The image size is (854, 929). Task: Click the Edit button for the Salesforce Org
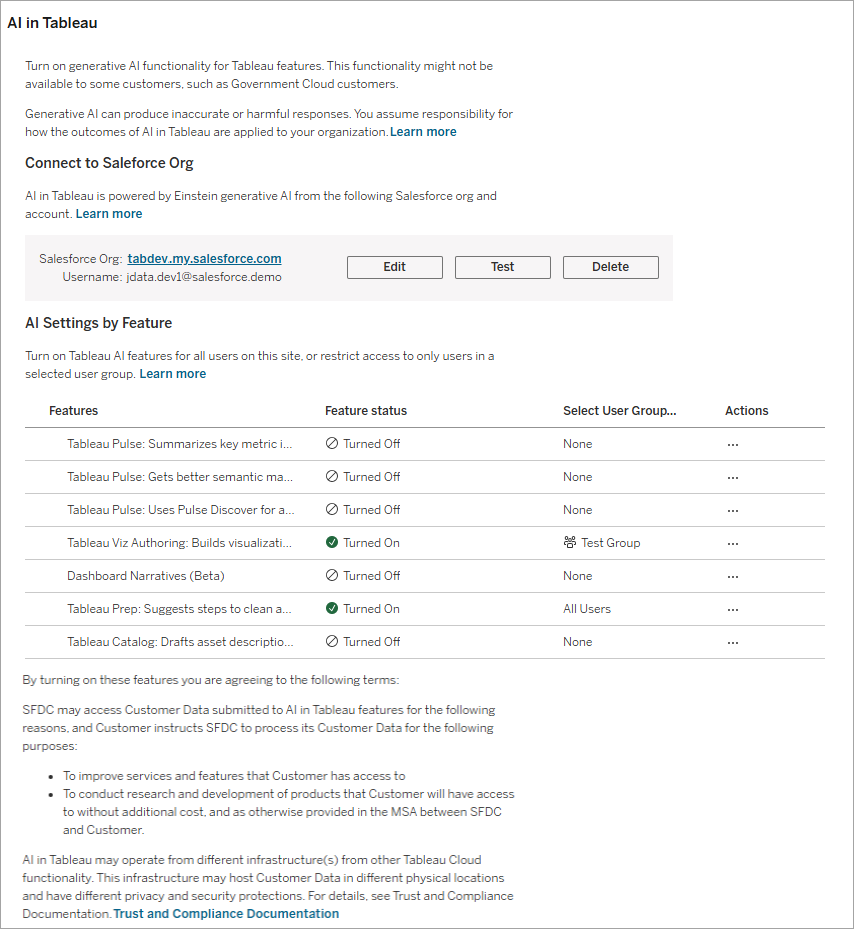point(394,267)
